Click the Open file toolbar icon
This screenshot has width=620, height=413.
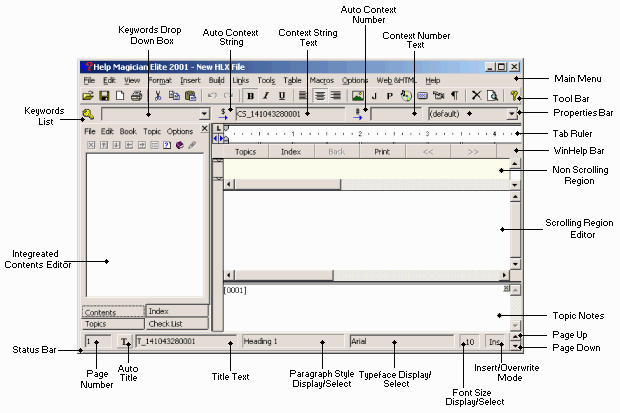click(88, 96)
